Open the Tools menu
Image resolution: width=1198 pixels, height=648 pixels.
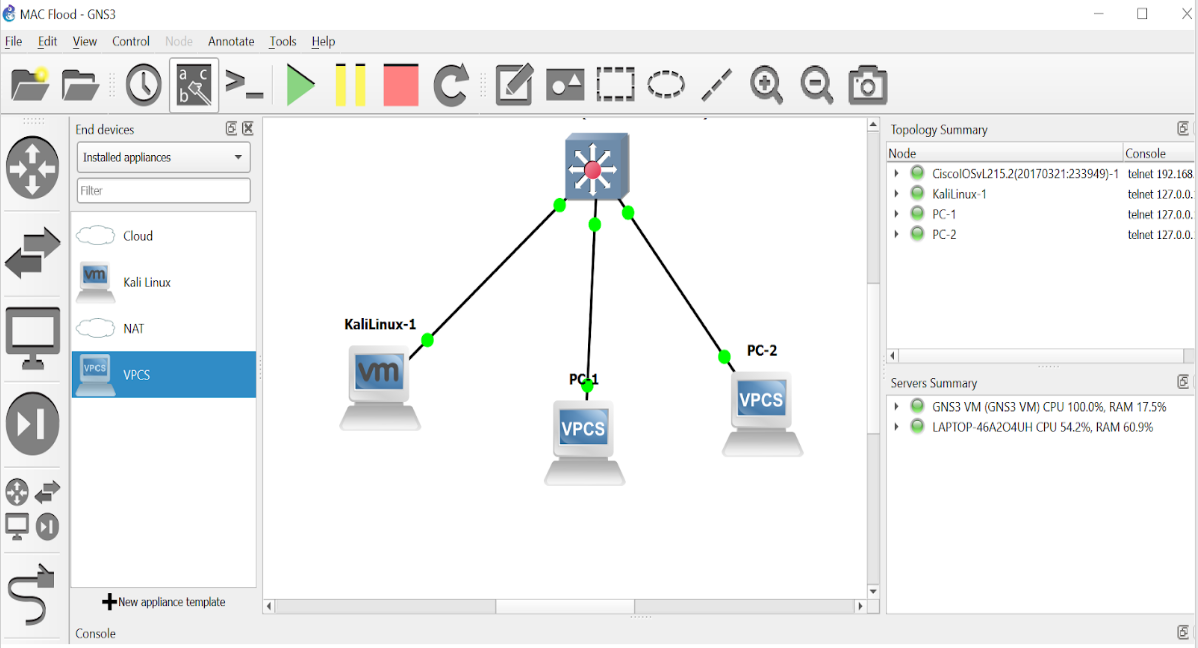tap(283, 41)
